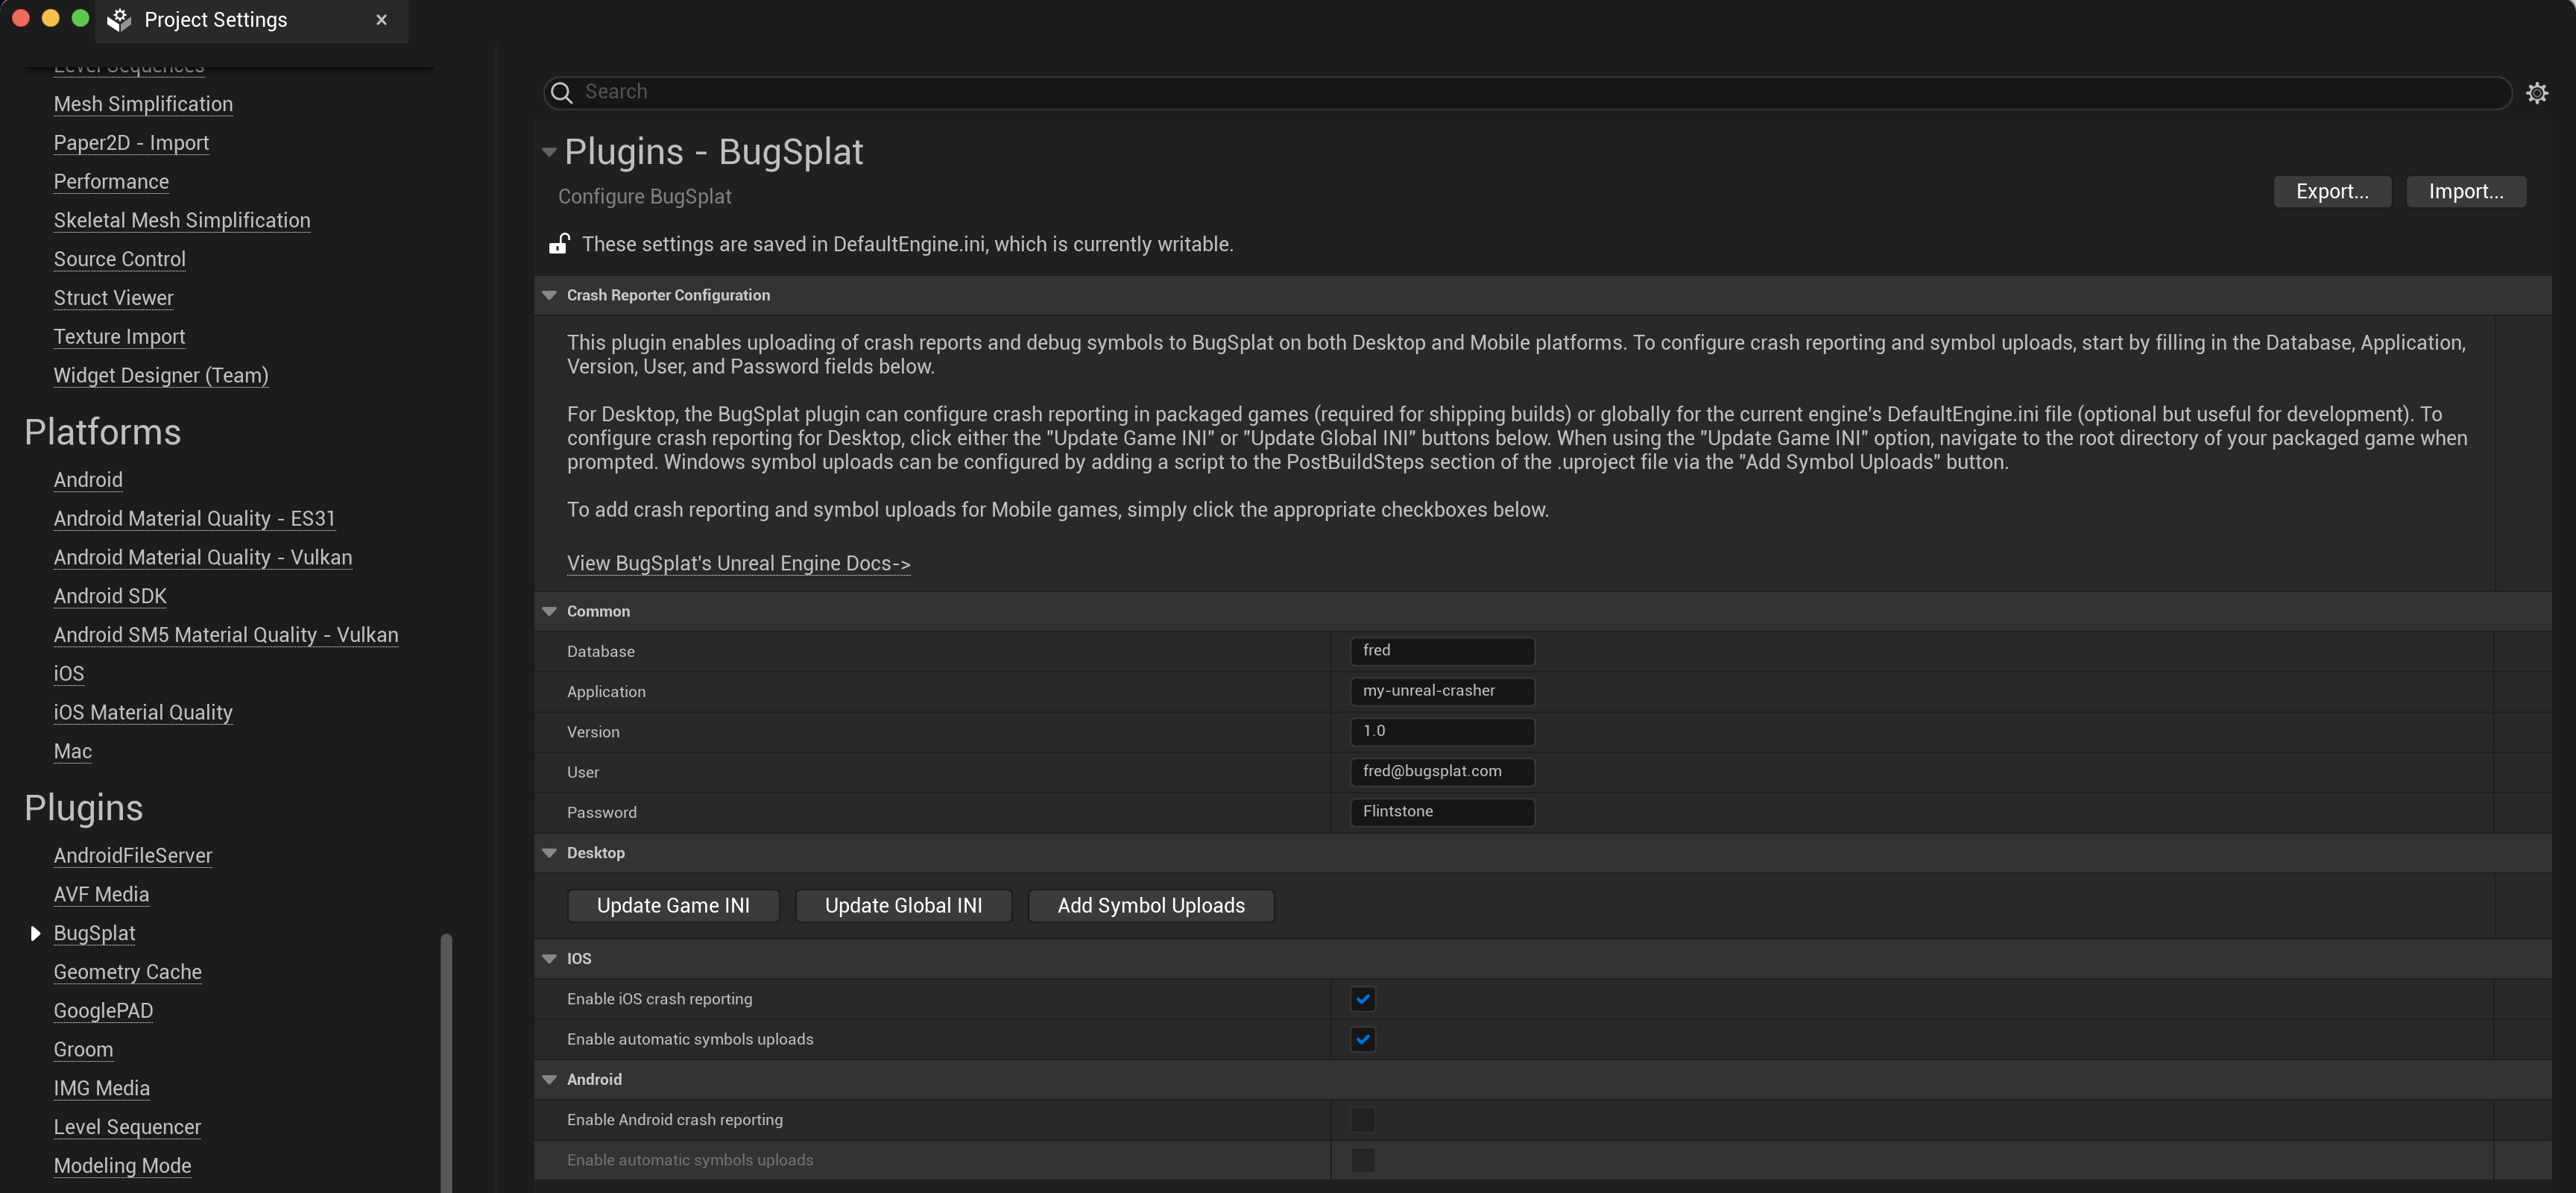Click the sidebar vertical scrollbar

[446, 1062]
